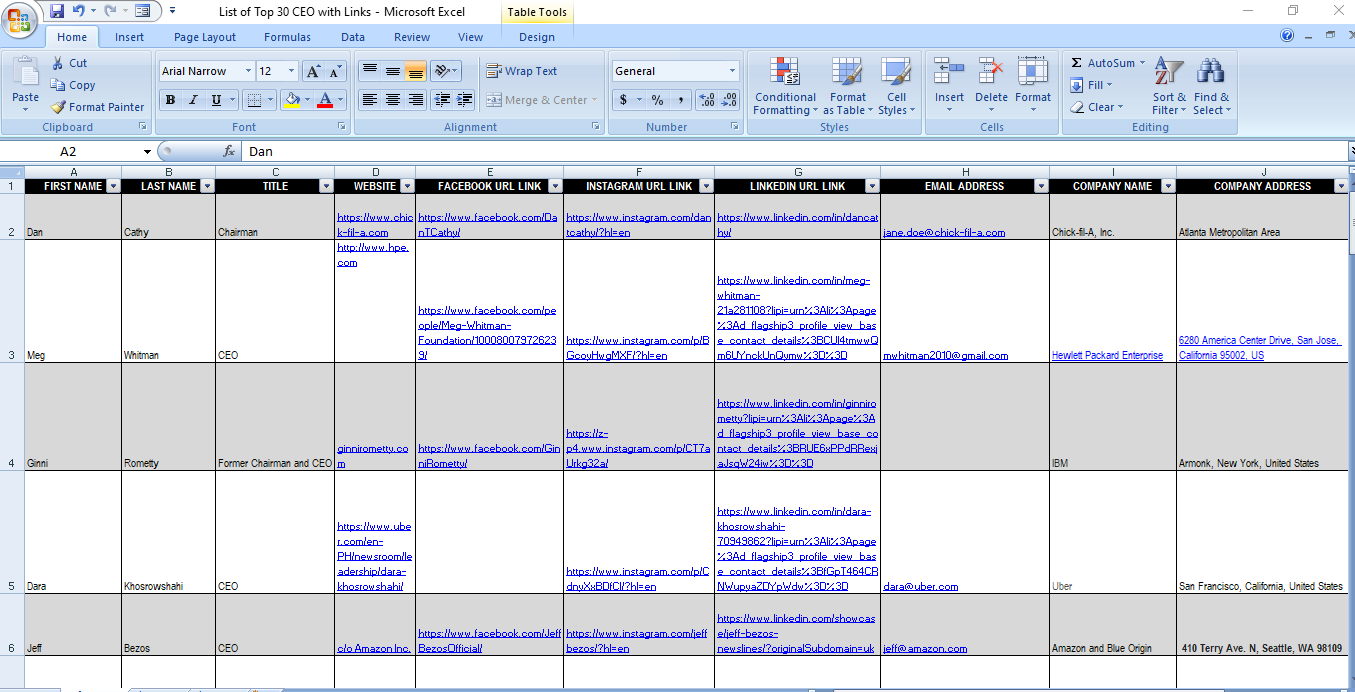The image size is (1355, 692).
Task: Insert cells using Insert button
Action: pos(949,86)
